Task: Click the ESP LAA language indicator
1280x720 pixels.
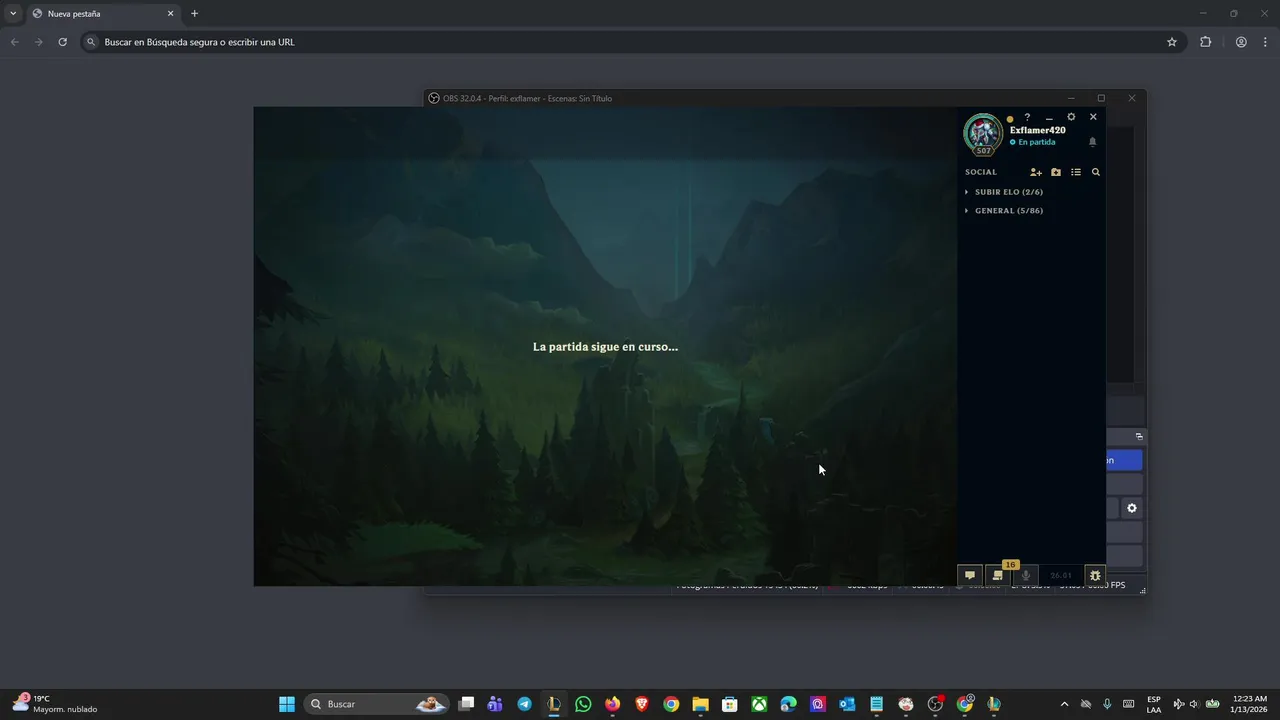Action: (x=1154, y=704)
